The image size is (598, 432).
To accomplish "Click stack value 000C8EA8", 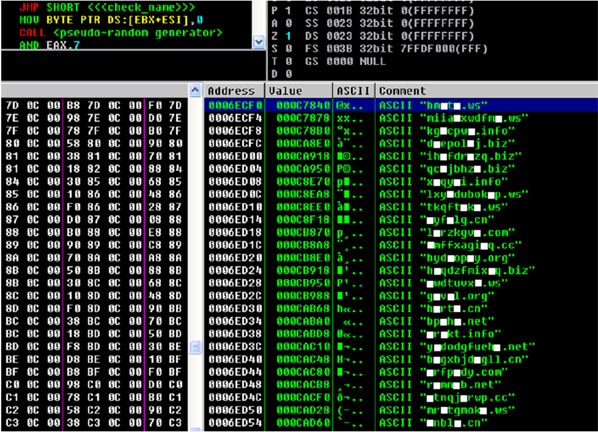I will 303,194.
